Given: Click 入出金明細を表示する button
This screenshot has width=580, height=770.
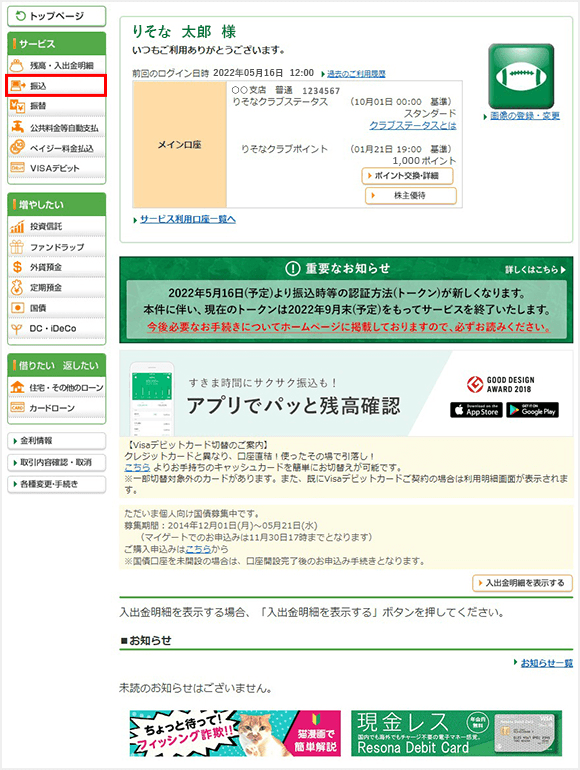Looking at the screenshot, I should 523,583.
